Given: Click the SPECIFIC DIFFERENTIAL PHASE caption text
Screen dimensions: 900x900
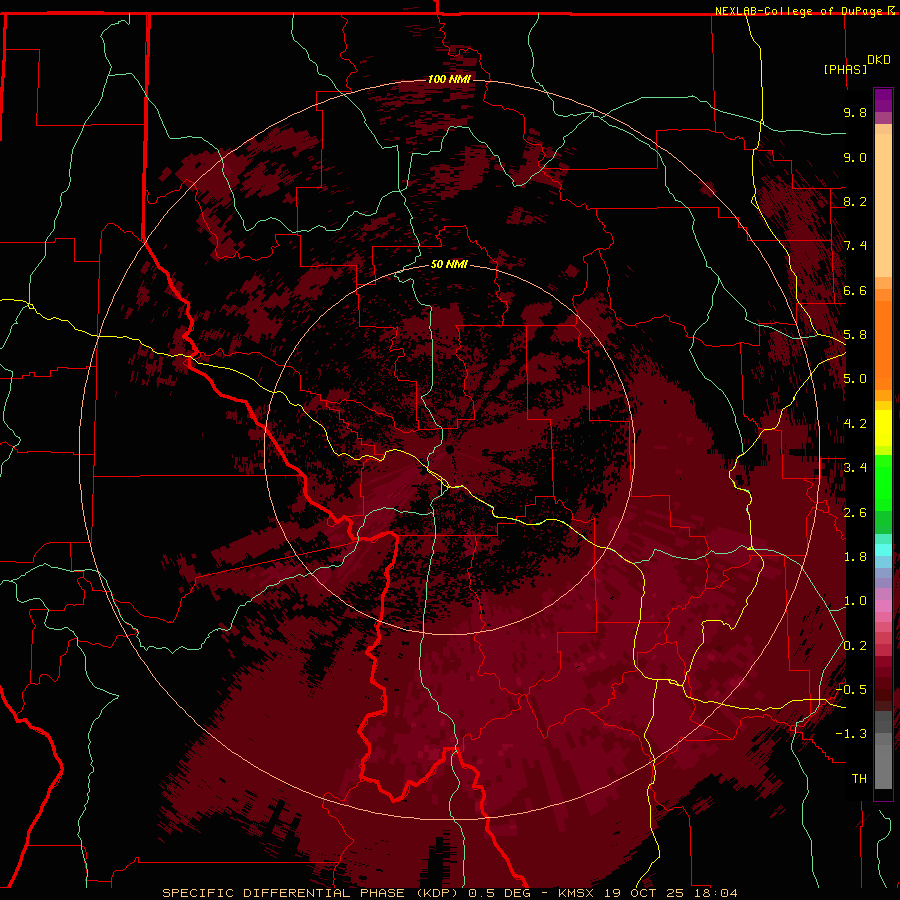Looking at the screenshot, I should tap(285, 893).
